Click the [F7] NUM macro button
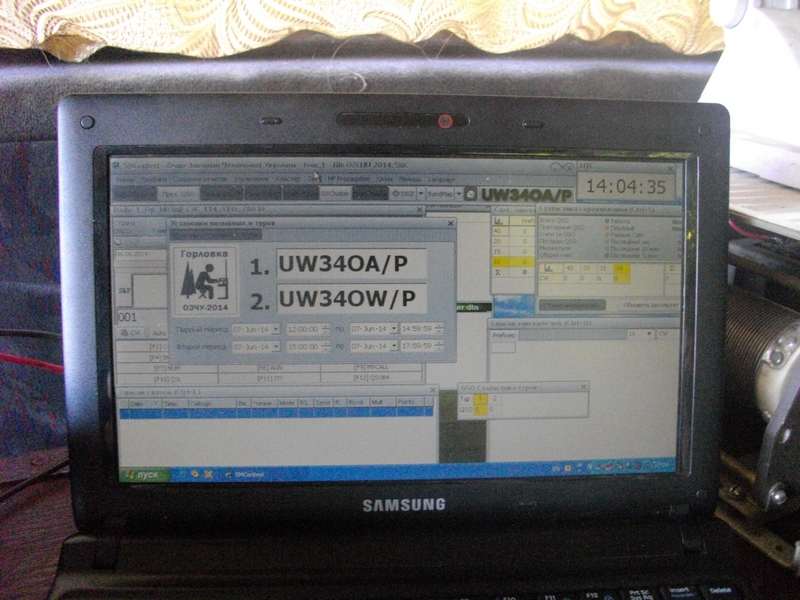Viewport: 800px width, 600px height. click(x=167, y=368)
